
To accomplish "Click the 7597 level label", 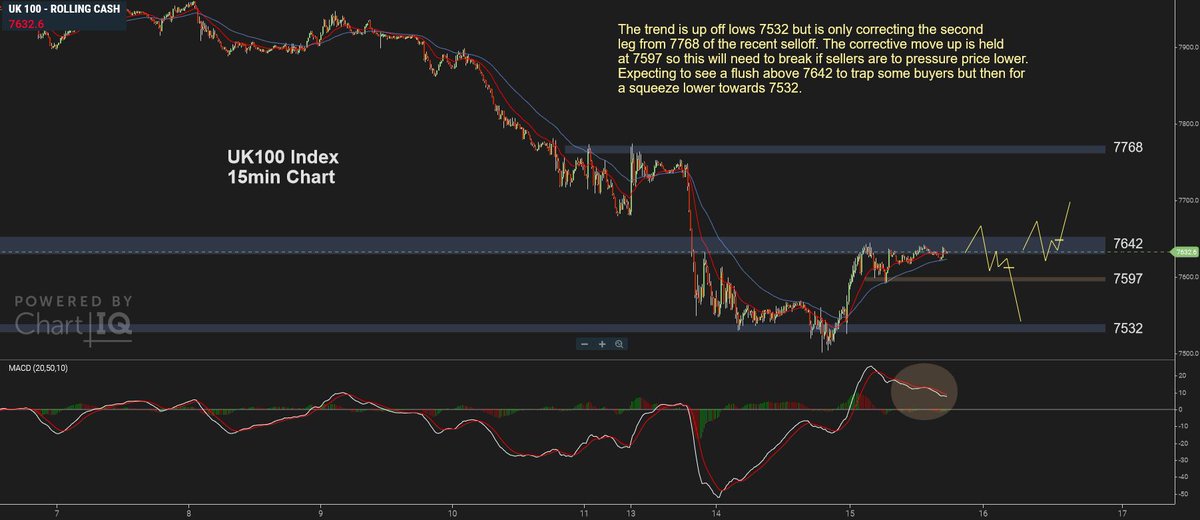I will point(1127,280).
